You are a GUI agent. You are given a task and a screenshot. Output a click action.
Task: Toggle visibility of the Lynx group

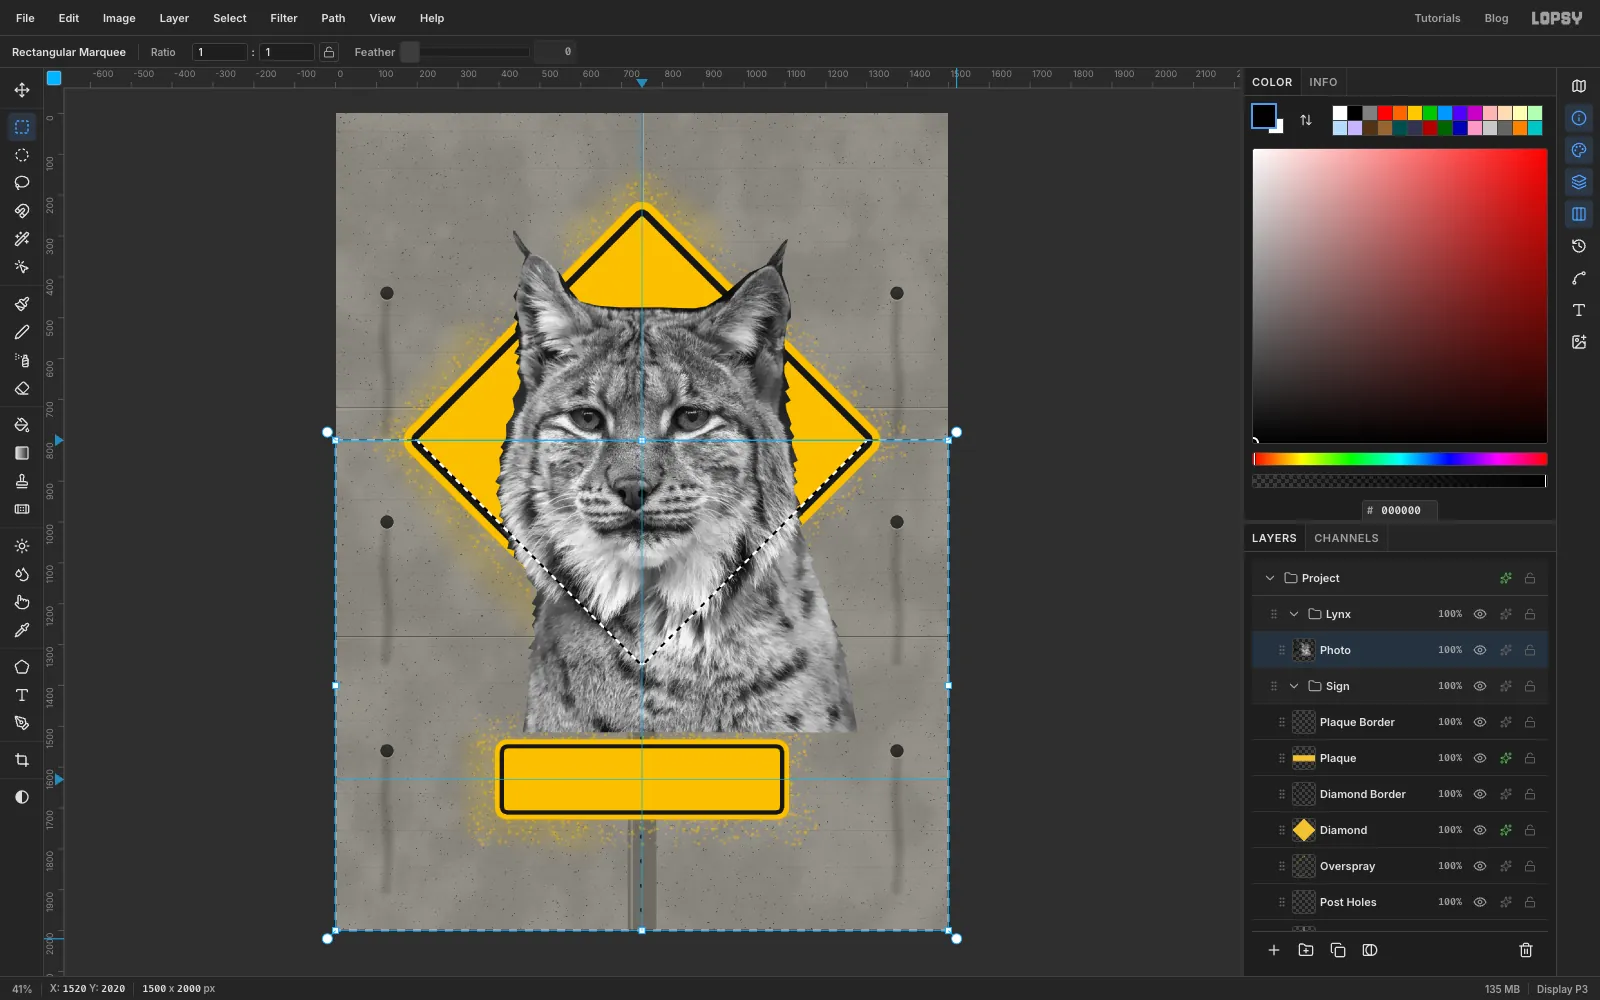tap(1480, 614)
